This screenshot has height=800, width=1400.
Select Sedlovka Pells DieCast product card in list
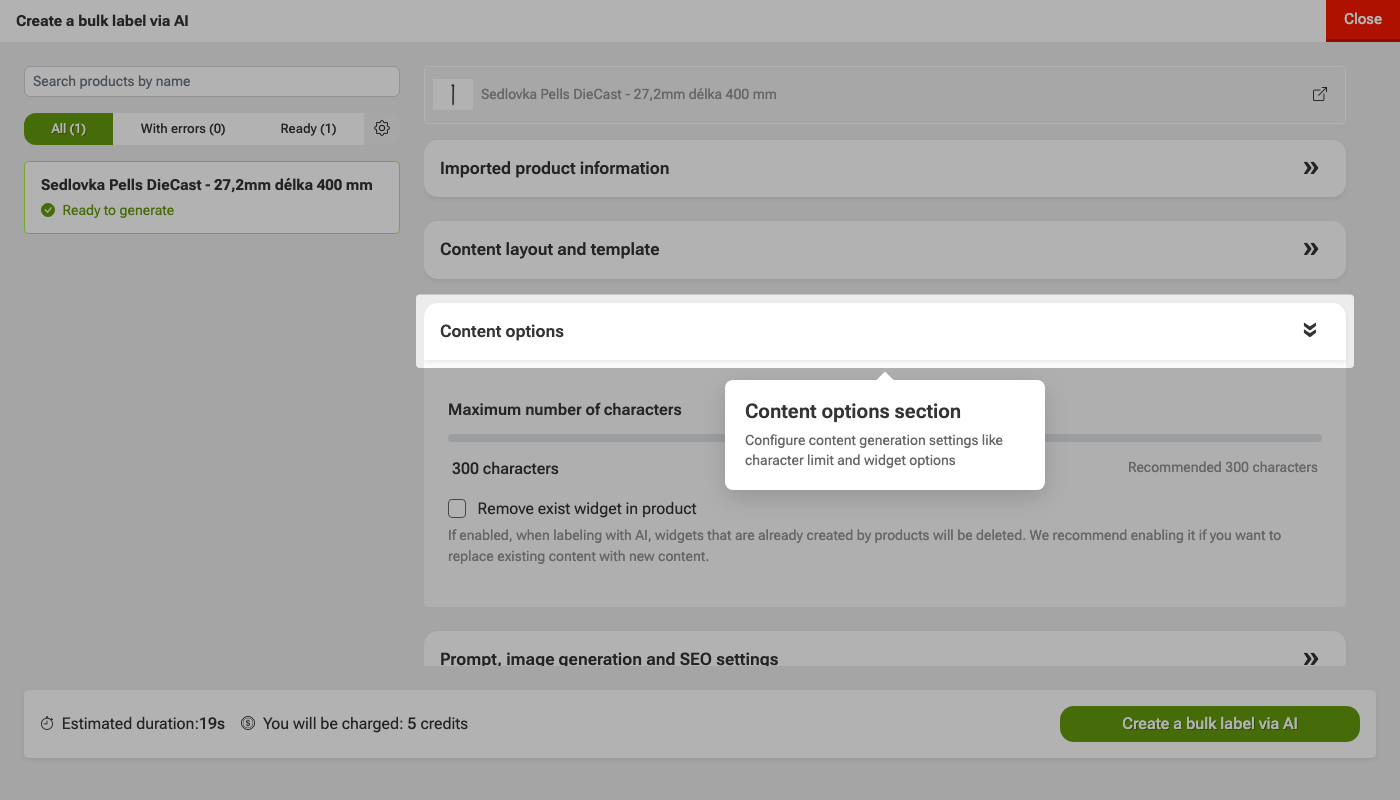coord(212,198)
